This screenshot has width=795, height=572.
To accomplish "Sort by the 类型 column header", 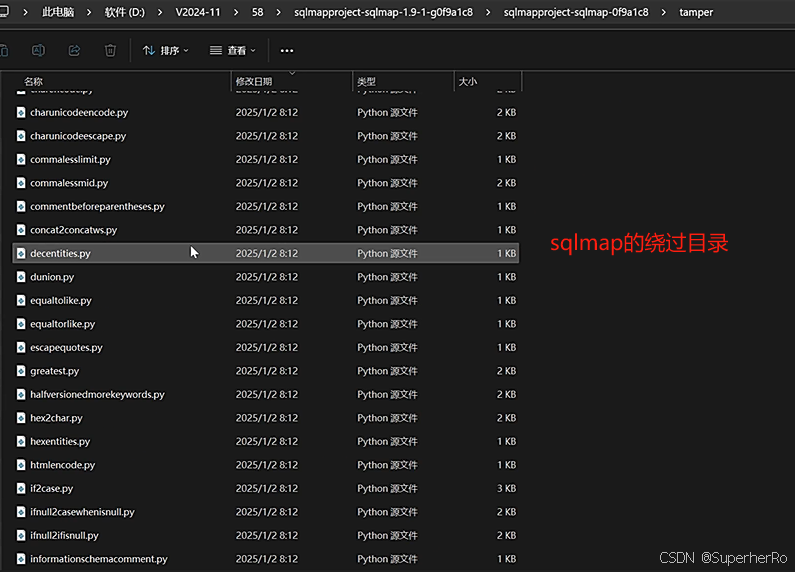I will (366, 82).
